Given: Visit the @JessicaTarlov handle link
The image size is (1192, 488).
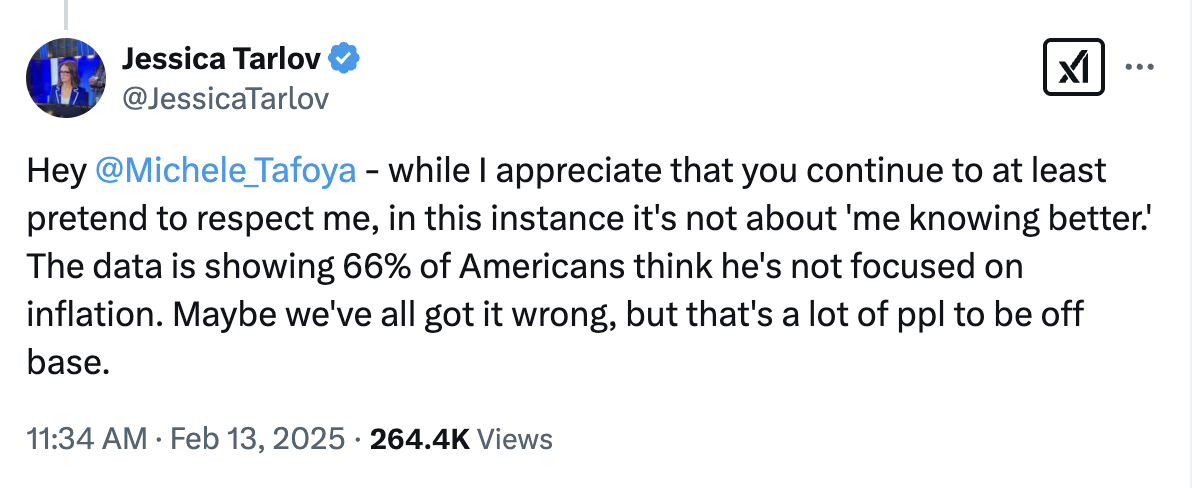Looking at the screenshot, I should 224,98.
